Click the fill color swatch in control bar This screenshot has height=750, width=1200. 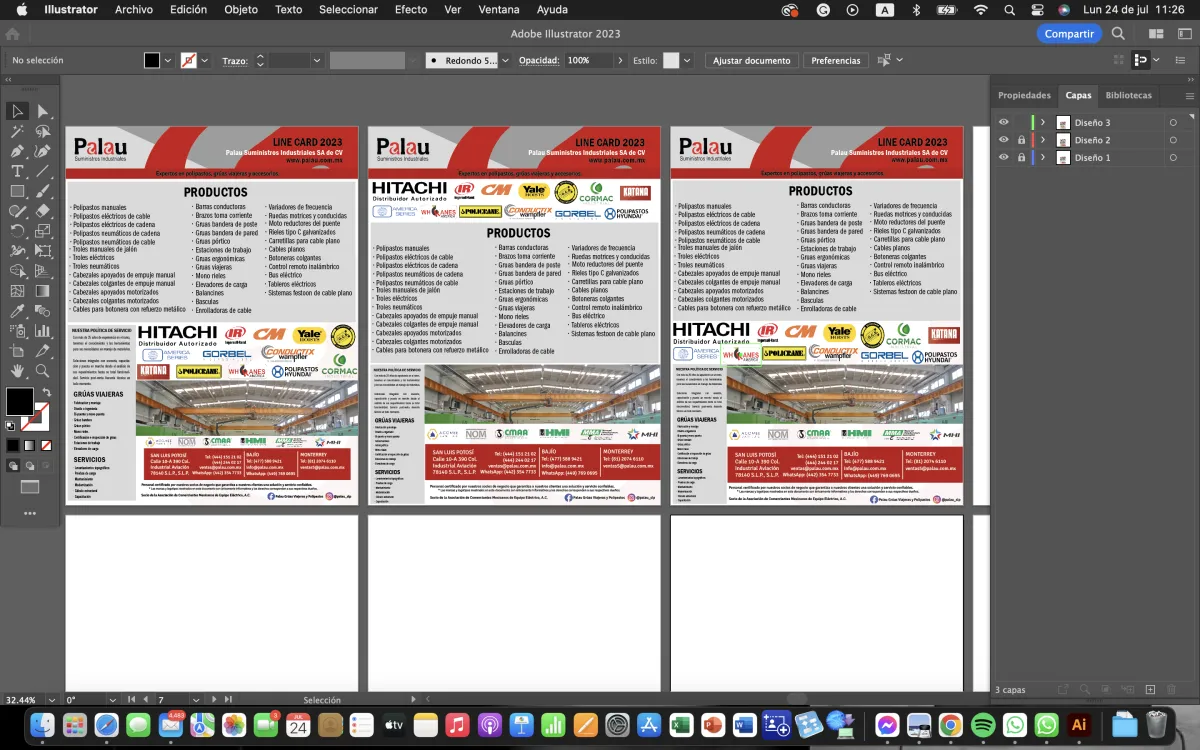click(152, 60)
